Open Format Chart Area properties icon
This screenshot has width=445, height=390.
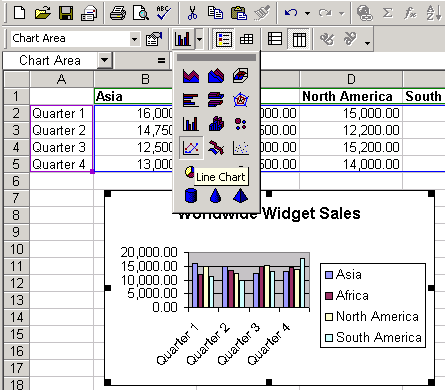[154, 39]
